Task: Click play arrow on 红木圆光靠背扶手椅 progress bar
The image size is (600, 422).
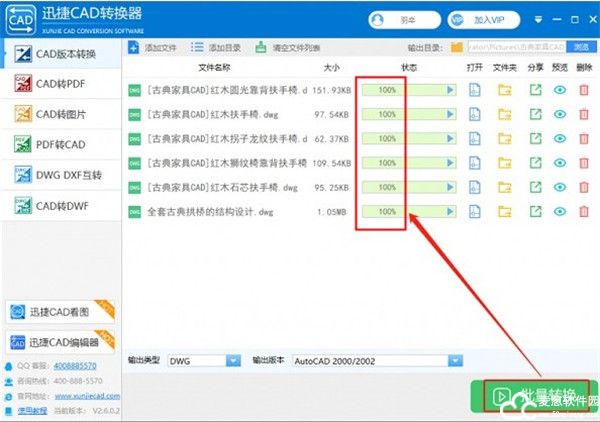Action: pos(450,90)
